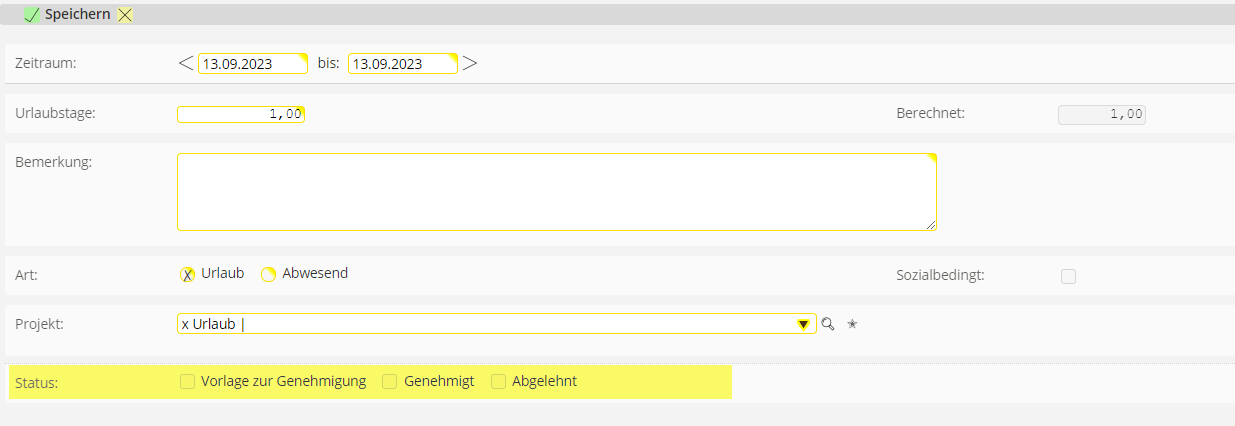Check the Vorlage zur Genehmigung checkbox
1235x426 pixels.
(187, 381)
